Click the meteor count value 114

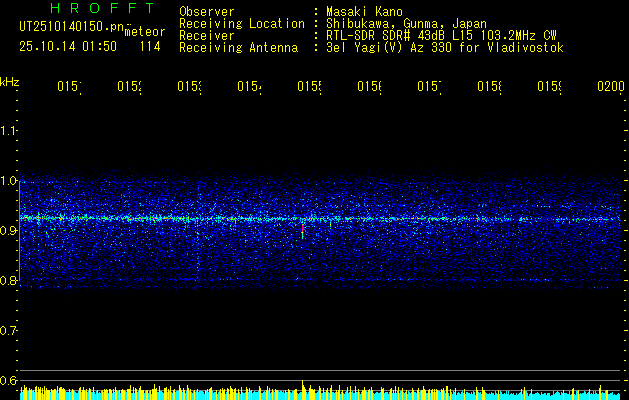click(150, 47)
